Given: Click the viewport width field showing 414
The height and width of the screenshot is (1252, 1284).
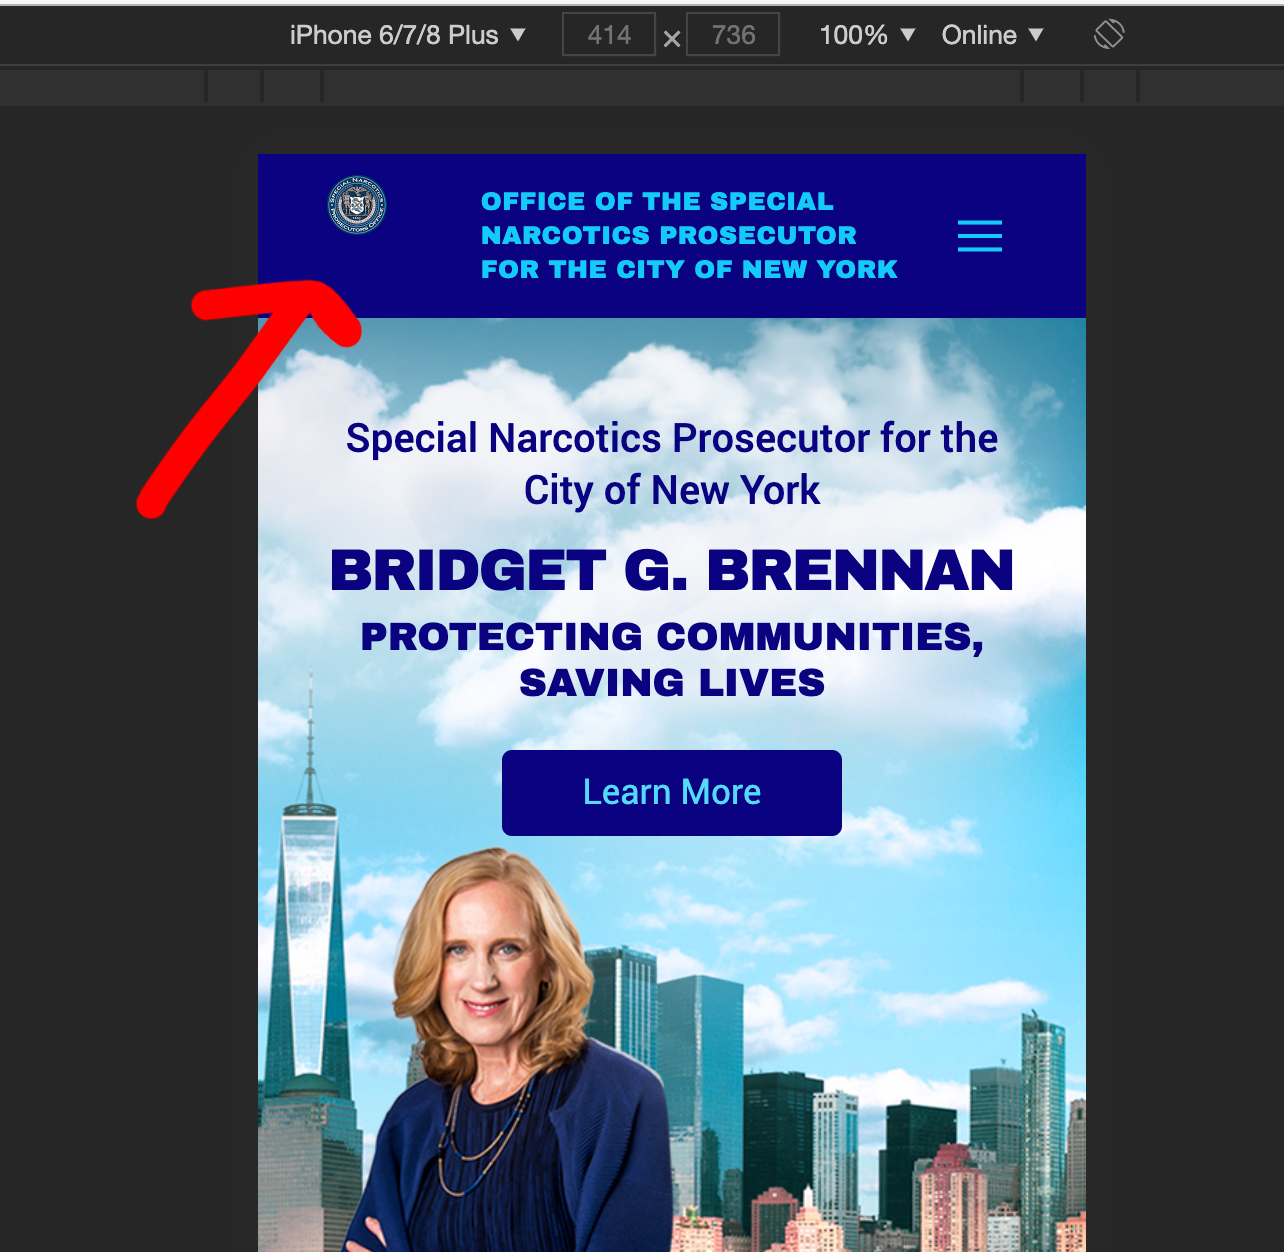Looking at the screenshot, I should (609, 35).
